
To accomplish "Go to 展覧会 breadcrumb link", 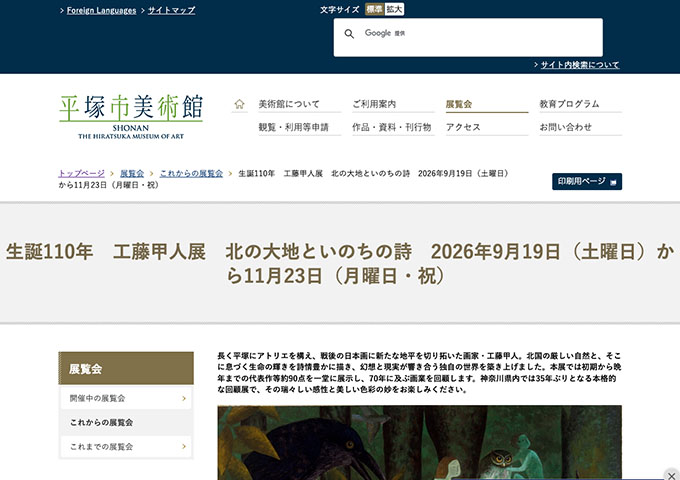I will pos(132,173).
